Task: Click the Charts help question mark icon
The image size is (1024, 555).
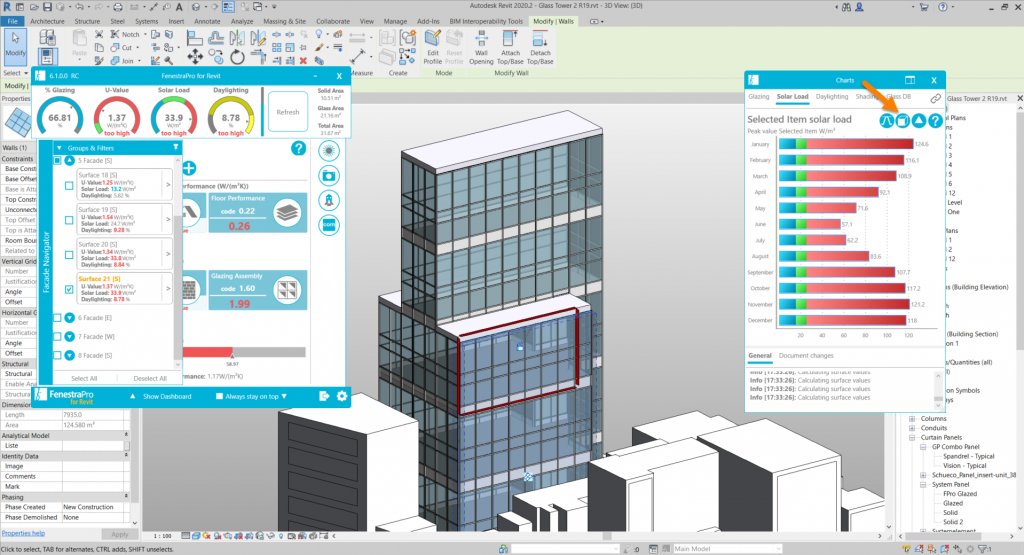Action: click(935, 120)
